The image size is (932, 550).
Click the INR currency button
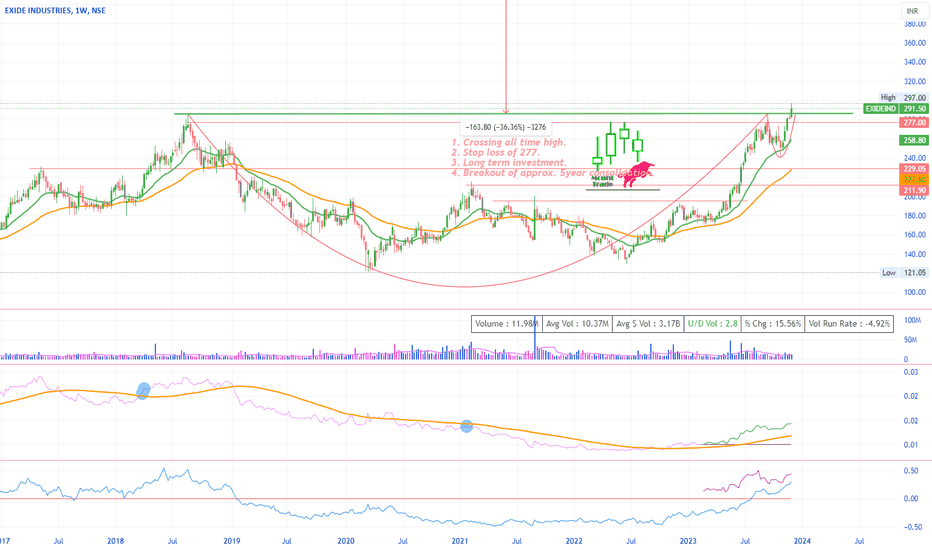tap(912, 11)
